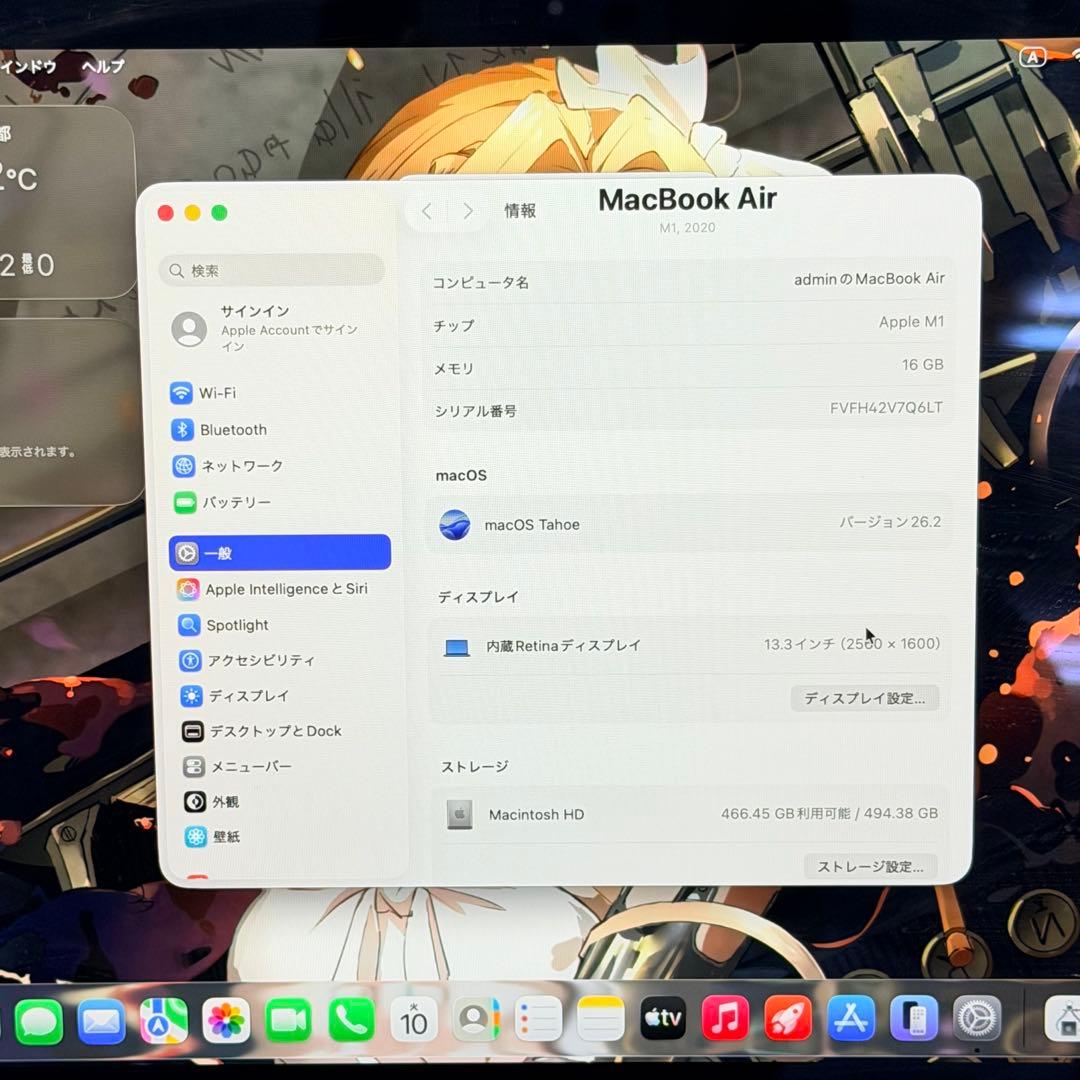Focus the 検索 search field
1080x1080 pixels.
(x=272, y=270)
